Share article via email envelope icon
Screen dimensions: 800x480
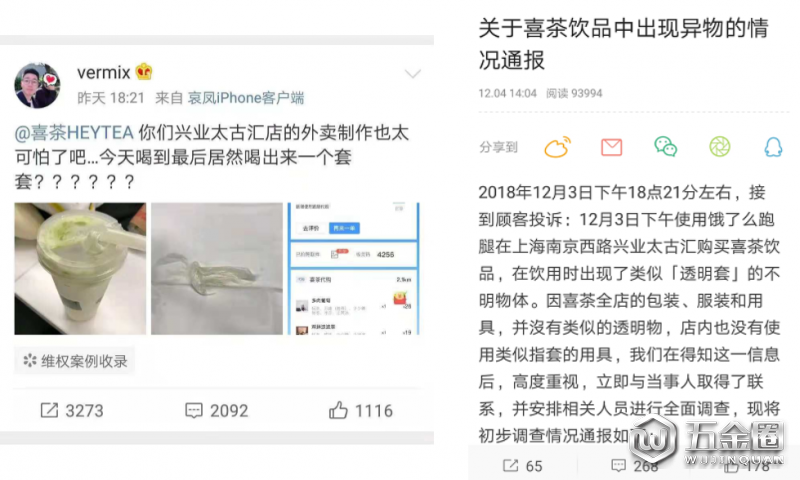tap(611, 147)
